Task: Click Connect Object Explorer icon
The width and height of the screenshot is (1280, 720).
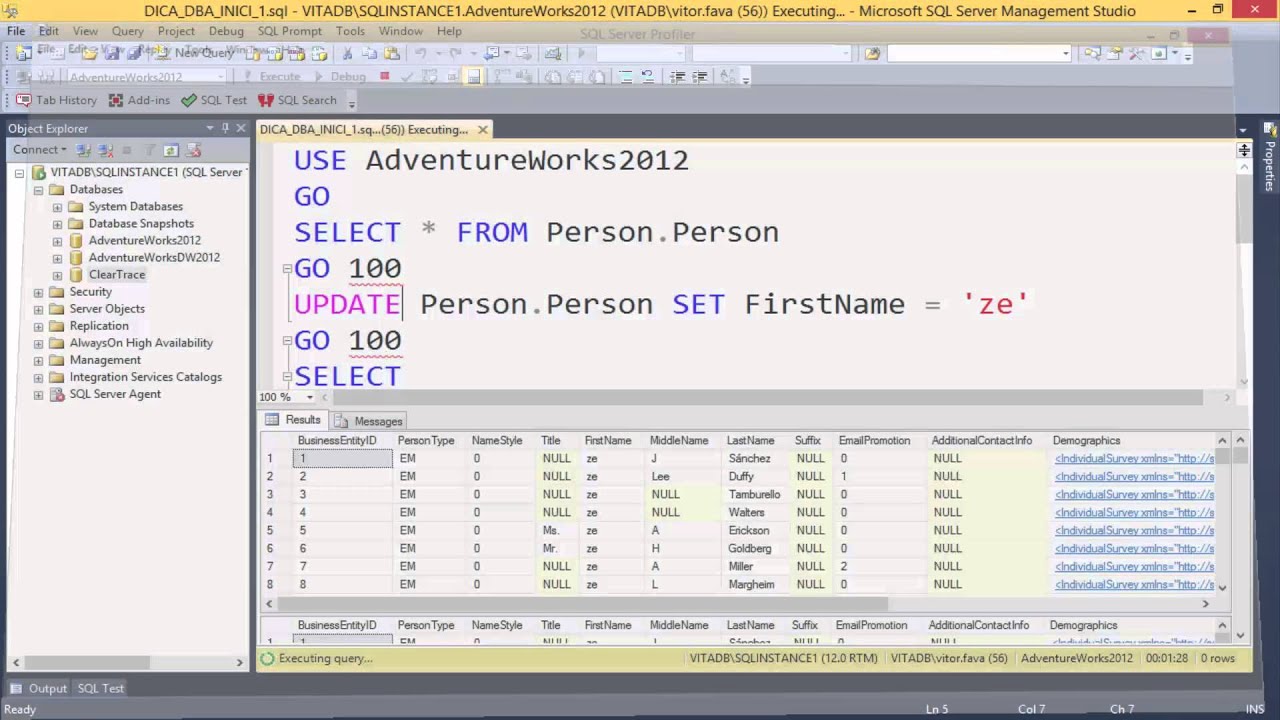Action: tap(84, 150)
